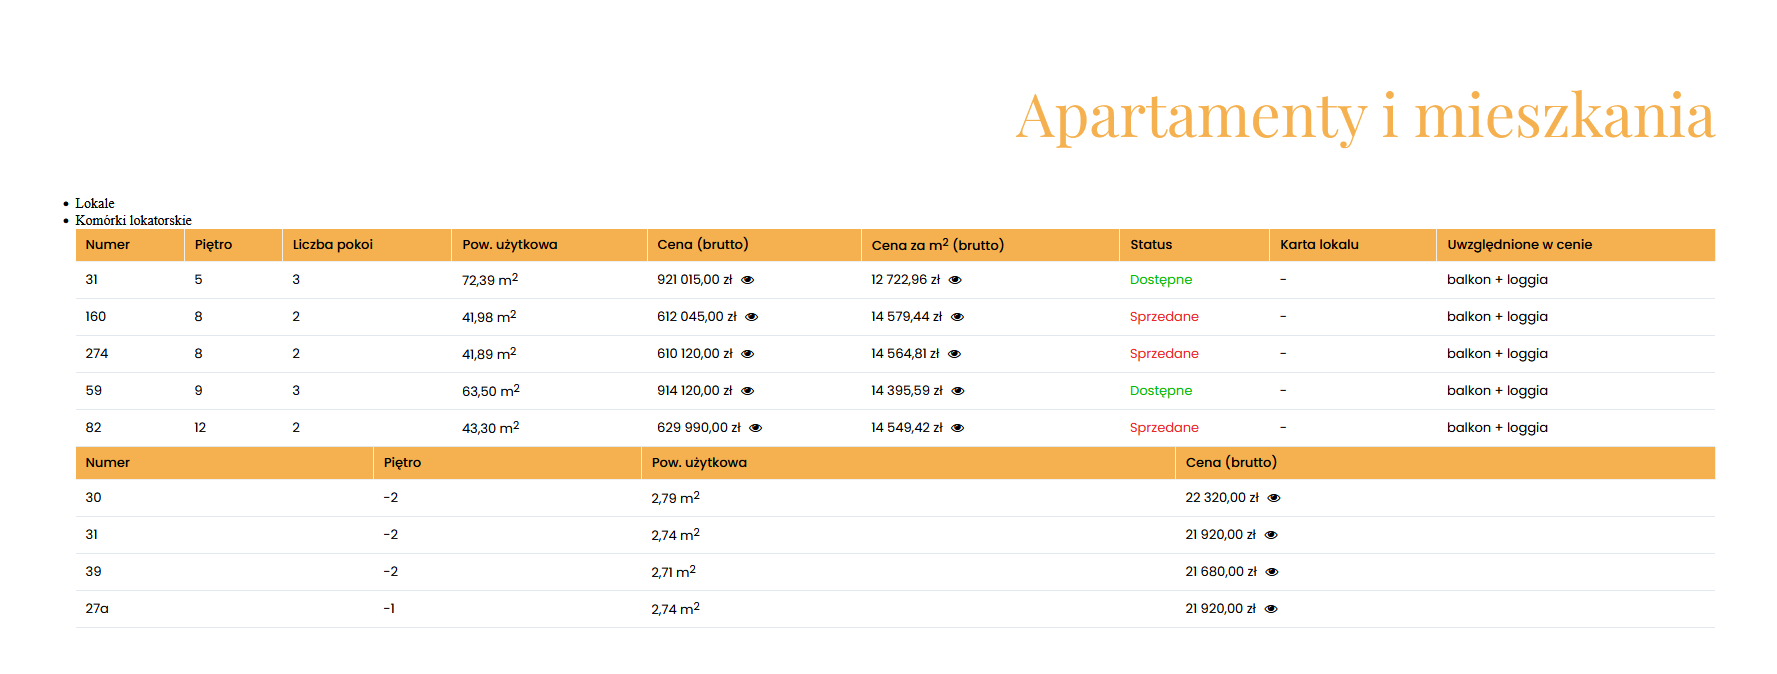Select apartment number 59 row
Screen dimensions: 1777x674
tap(94, 391)
